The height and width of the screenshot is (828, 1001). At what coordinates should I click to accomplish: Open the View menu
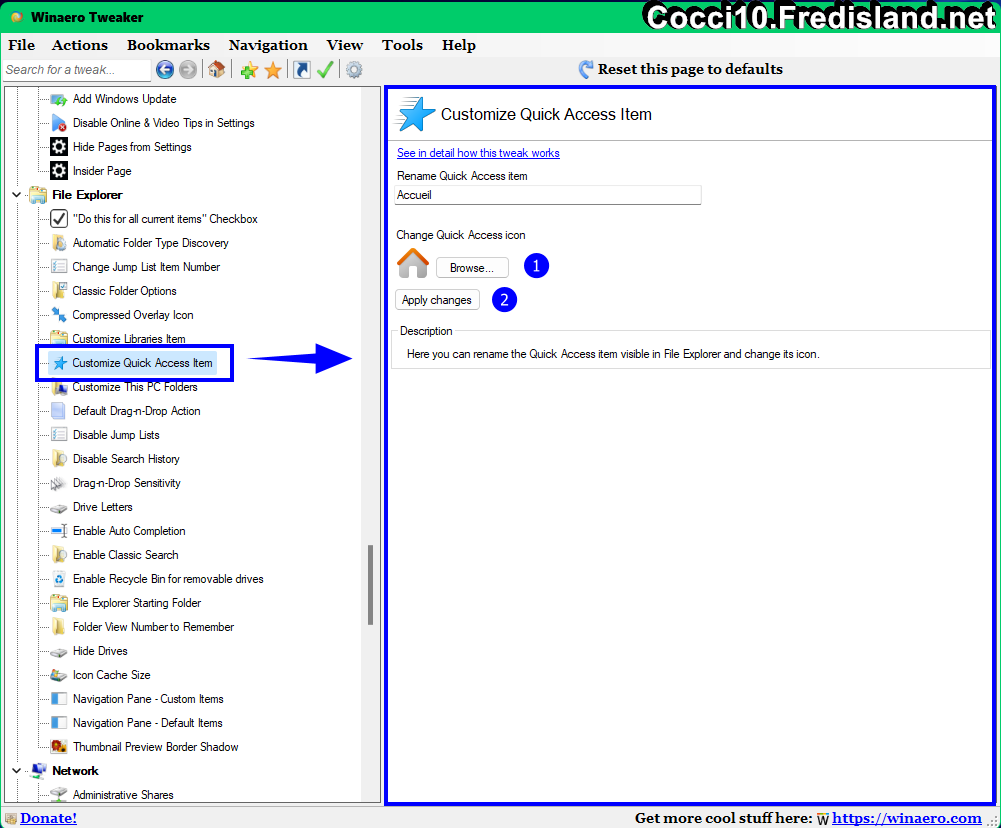coord(345,45)
